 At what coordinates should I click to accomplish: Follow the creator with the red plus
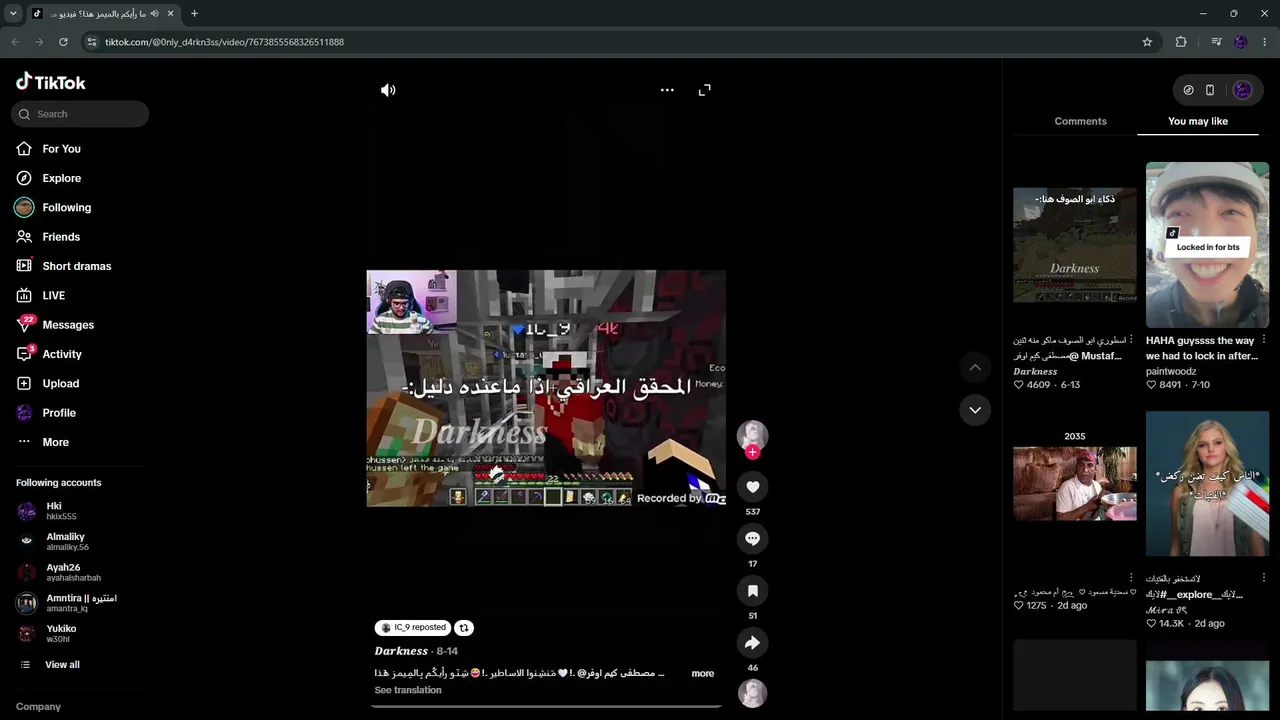point(753,452)
